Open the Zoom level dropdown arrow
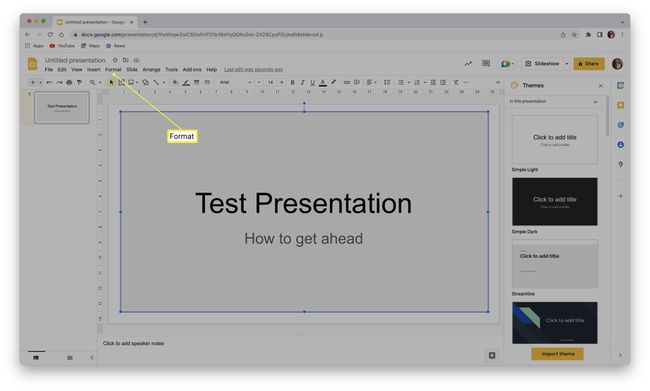The height and width of the screenshot is (391, 650). click(100, 83)
